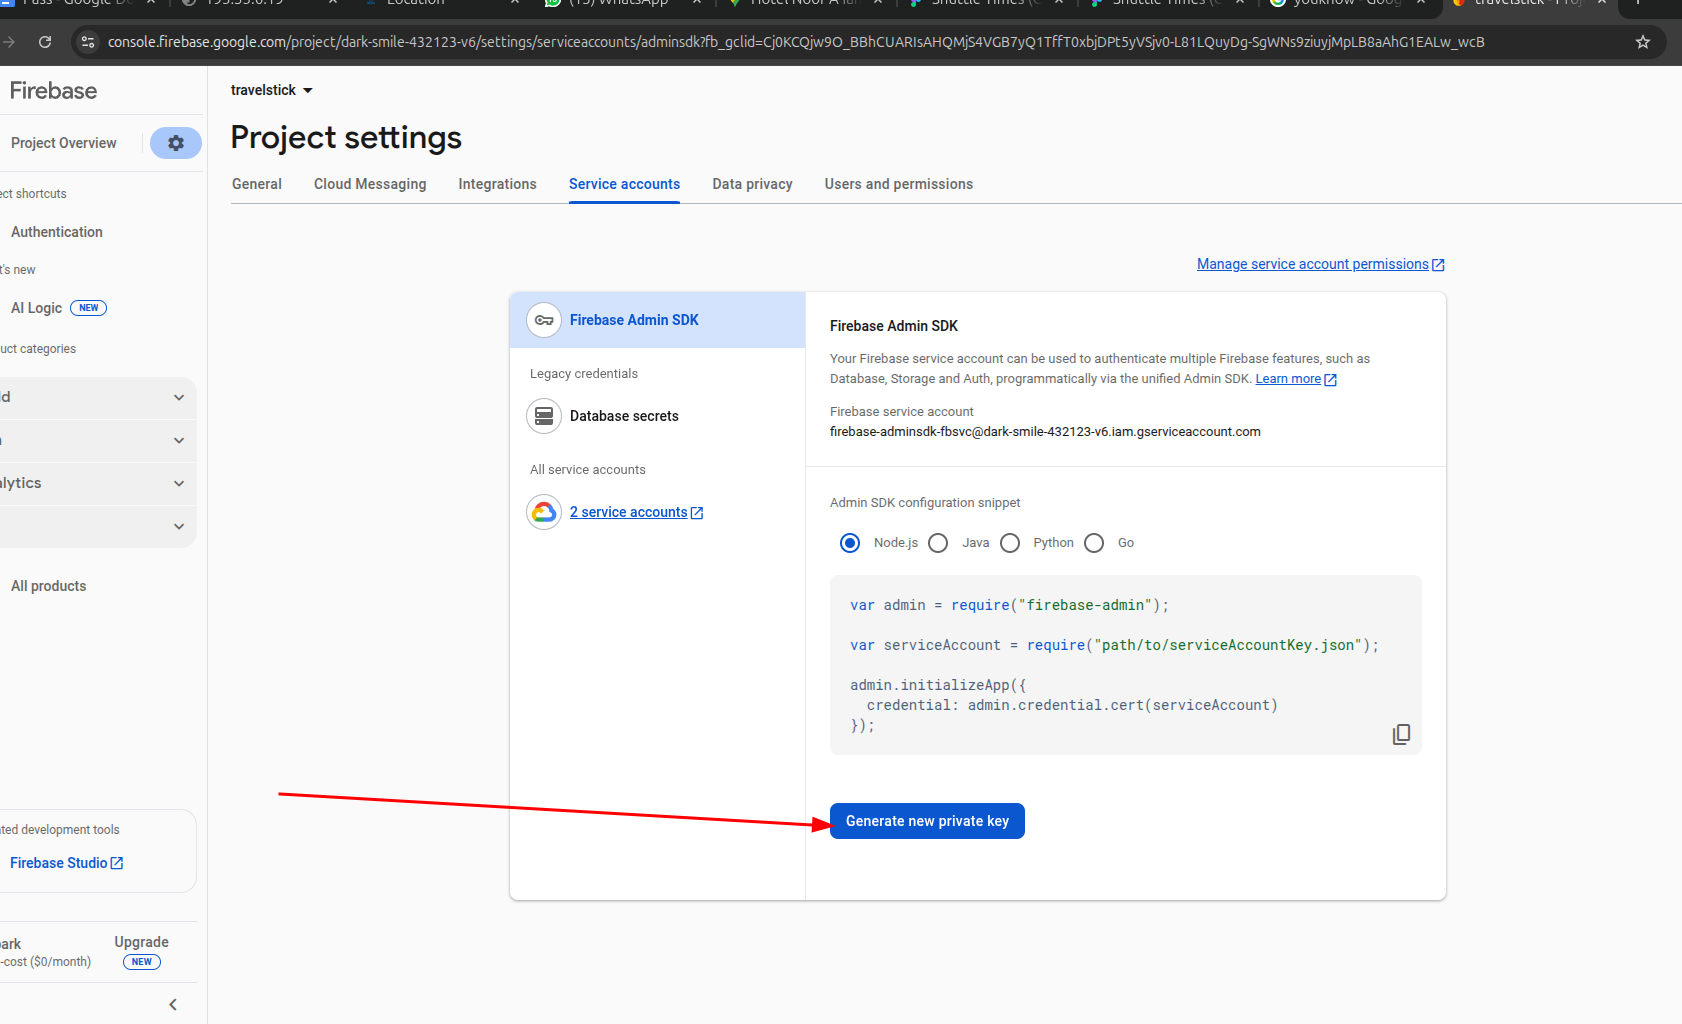Switch to the General tab

click(257, 184)
